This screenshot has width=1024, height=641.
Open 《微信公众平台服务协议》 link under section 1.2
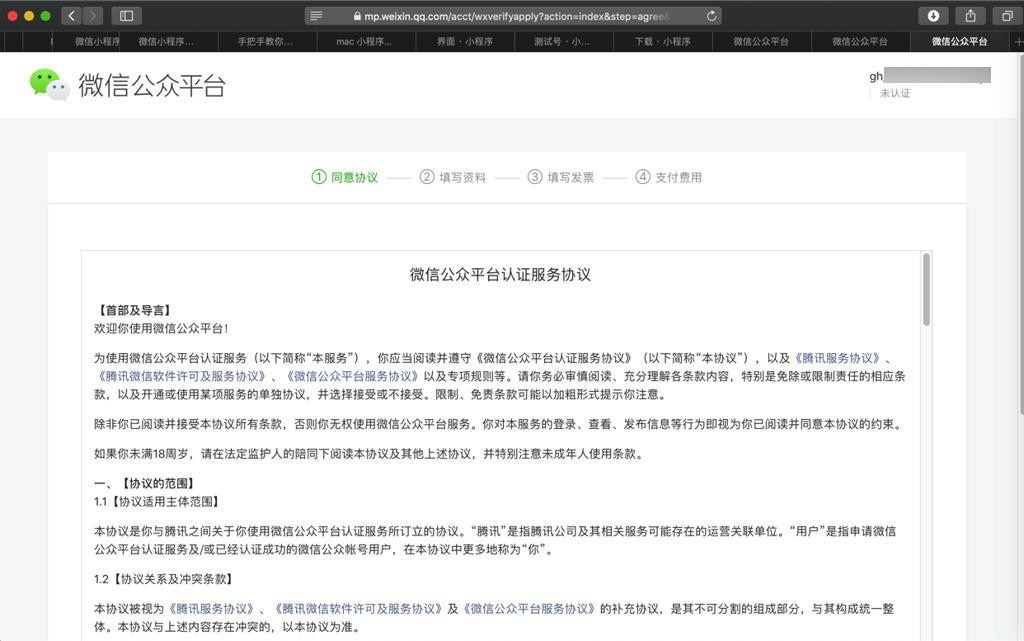pos(529,608)
